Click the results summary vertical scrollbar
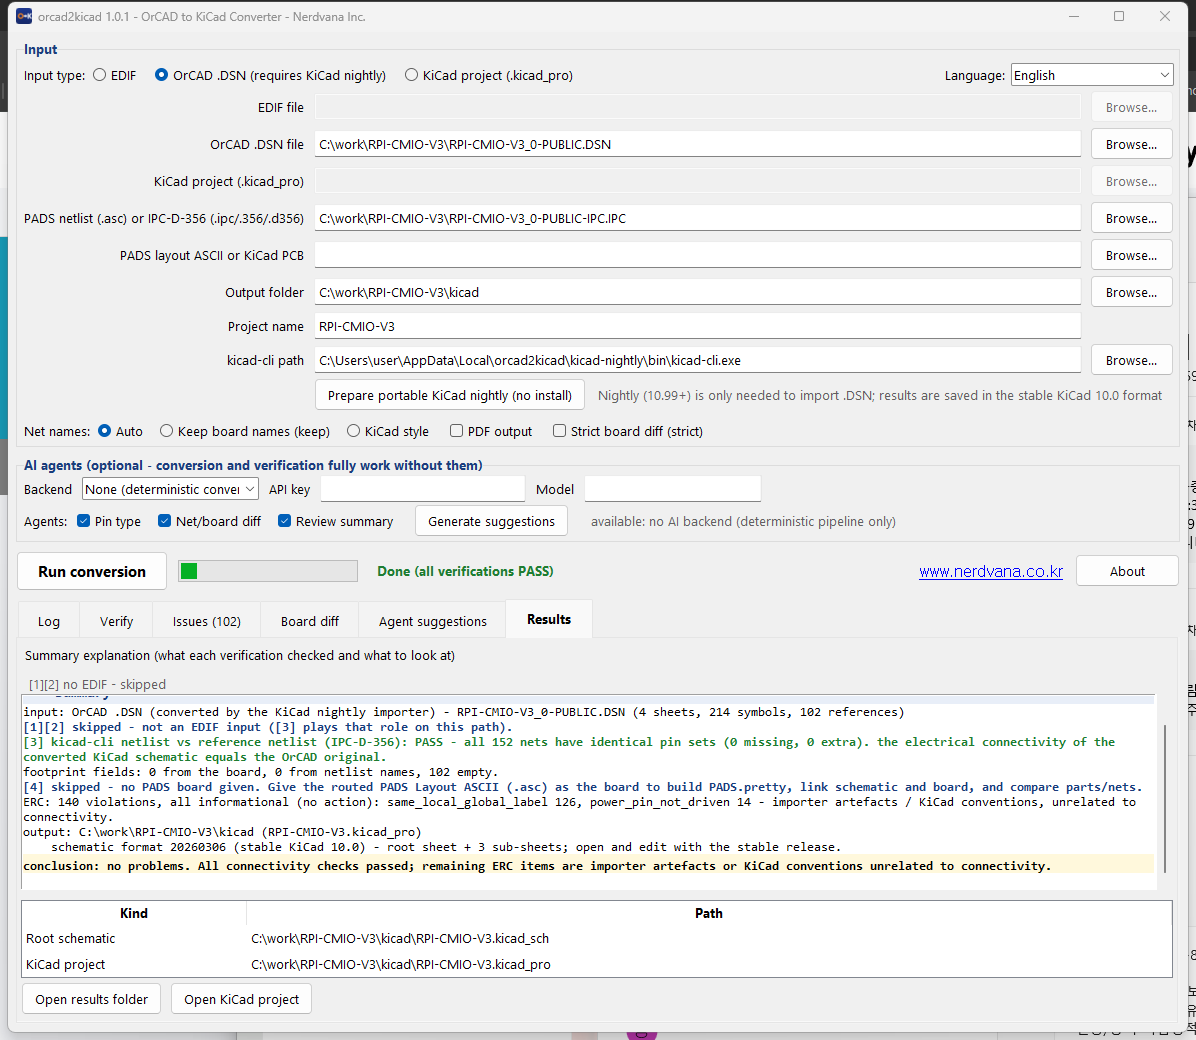 [1165, 797]
